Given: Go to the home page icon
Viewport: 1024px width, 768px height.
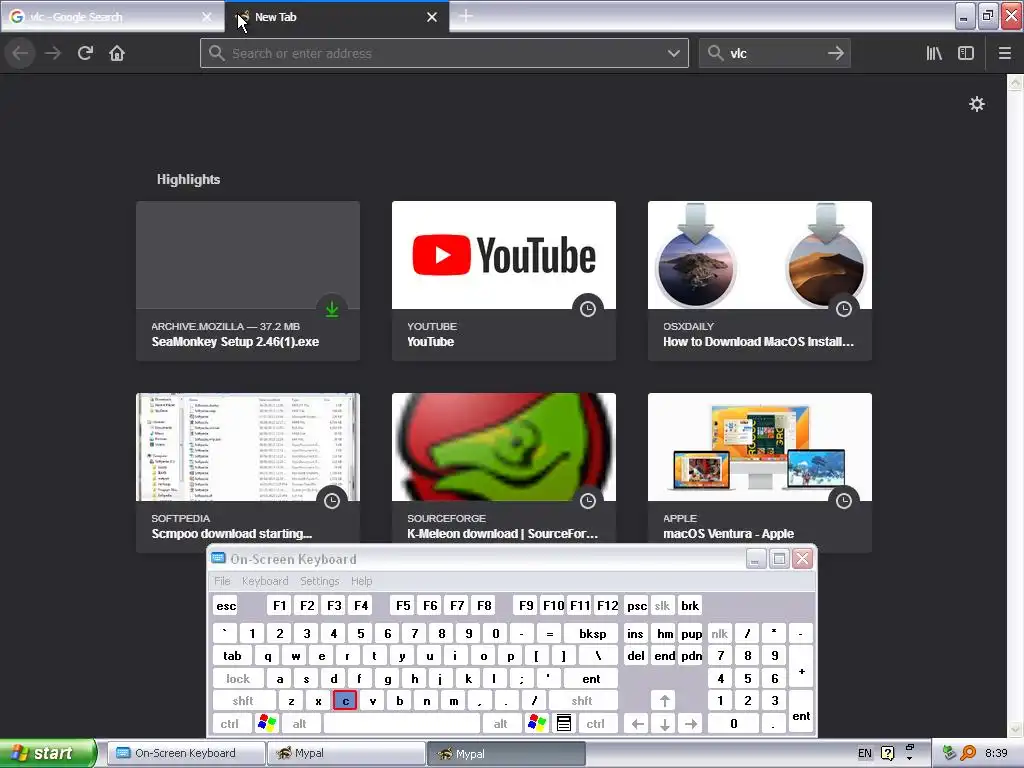Looking at the screenshot, I should click(117, 53).
